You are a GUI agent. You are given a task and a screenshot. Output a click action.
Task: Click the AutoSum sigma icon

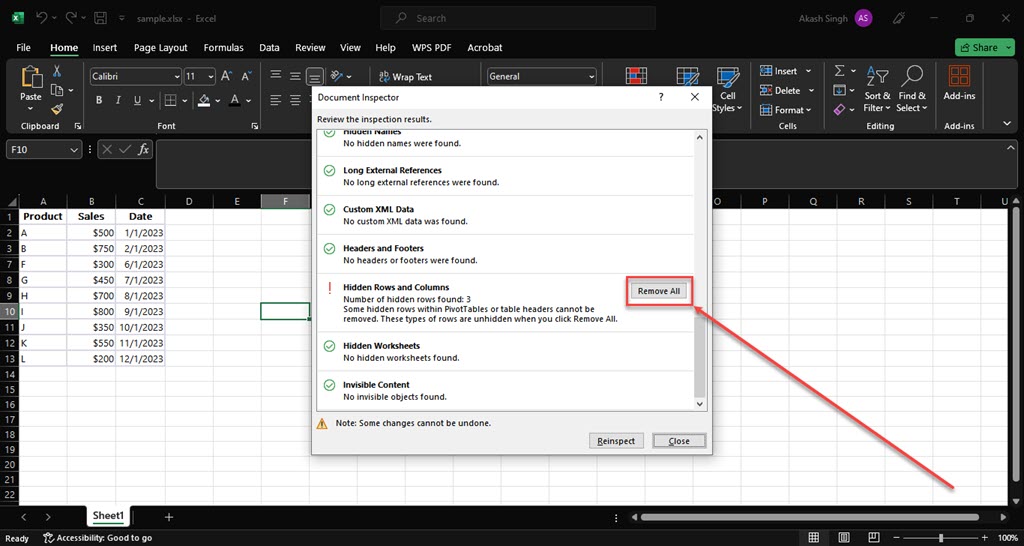pyautogui.click(x=840, y=71)
